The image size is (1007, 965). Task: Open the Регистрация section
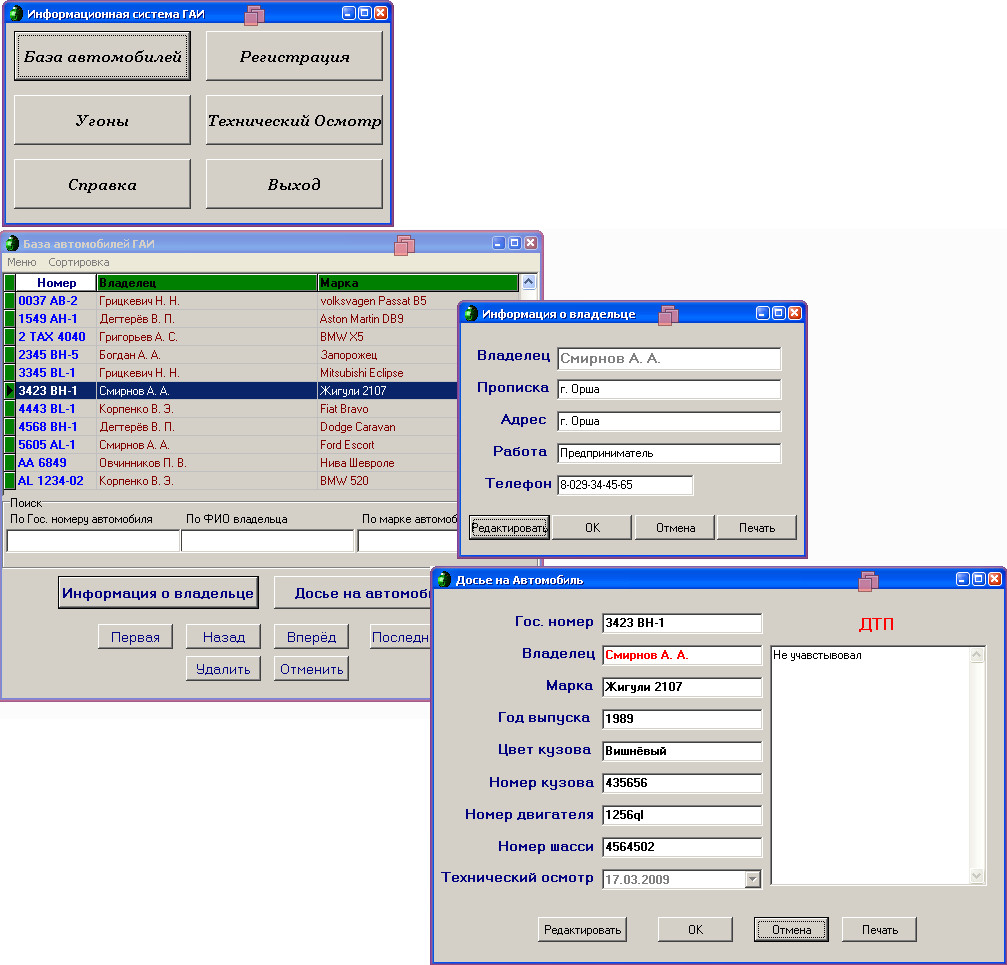pos(294,57)
